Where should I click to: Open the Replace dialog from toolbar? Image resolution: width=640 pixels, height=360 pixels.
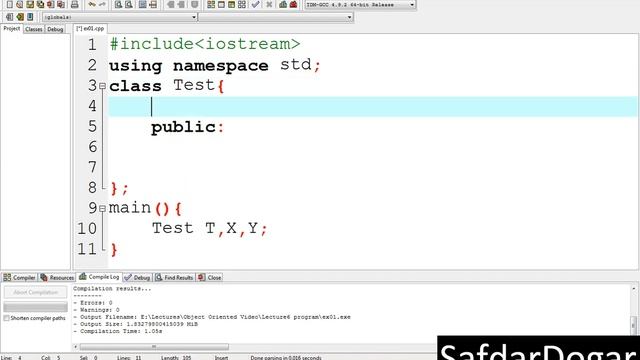pos(129,4)
